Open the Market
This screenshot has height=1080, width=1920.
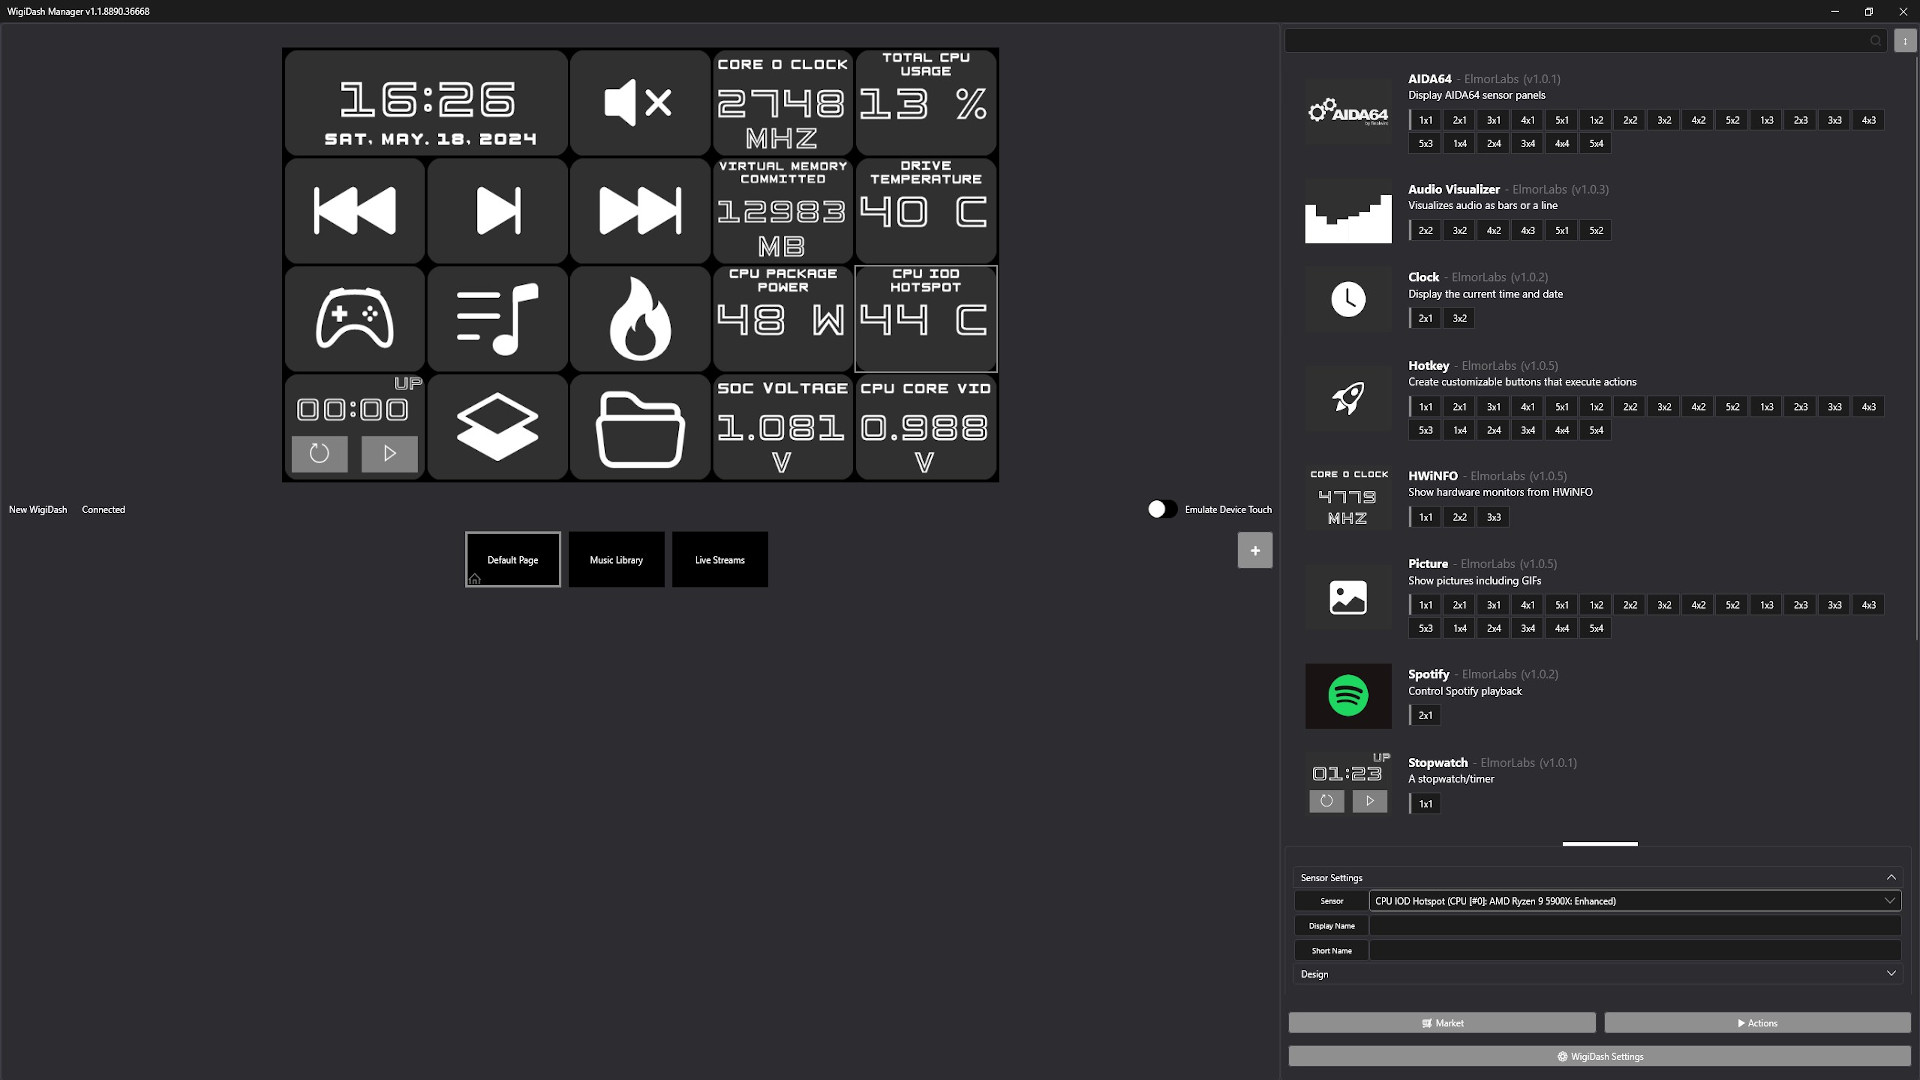(1442, 1022)
